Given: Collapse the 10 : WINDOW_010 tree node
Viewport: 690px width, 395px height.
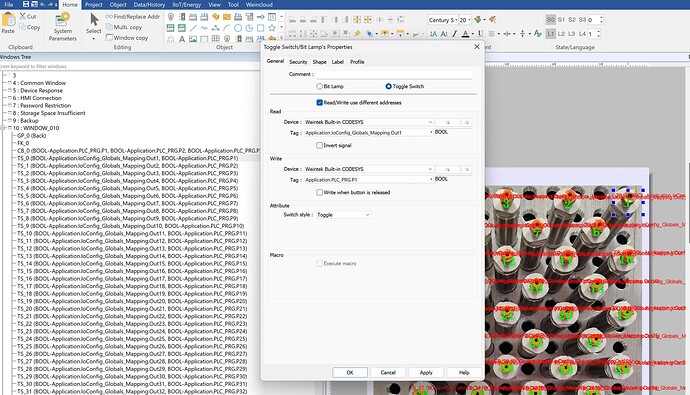Looking at the screenshot, I should [3, 128].
